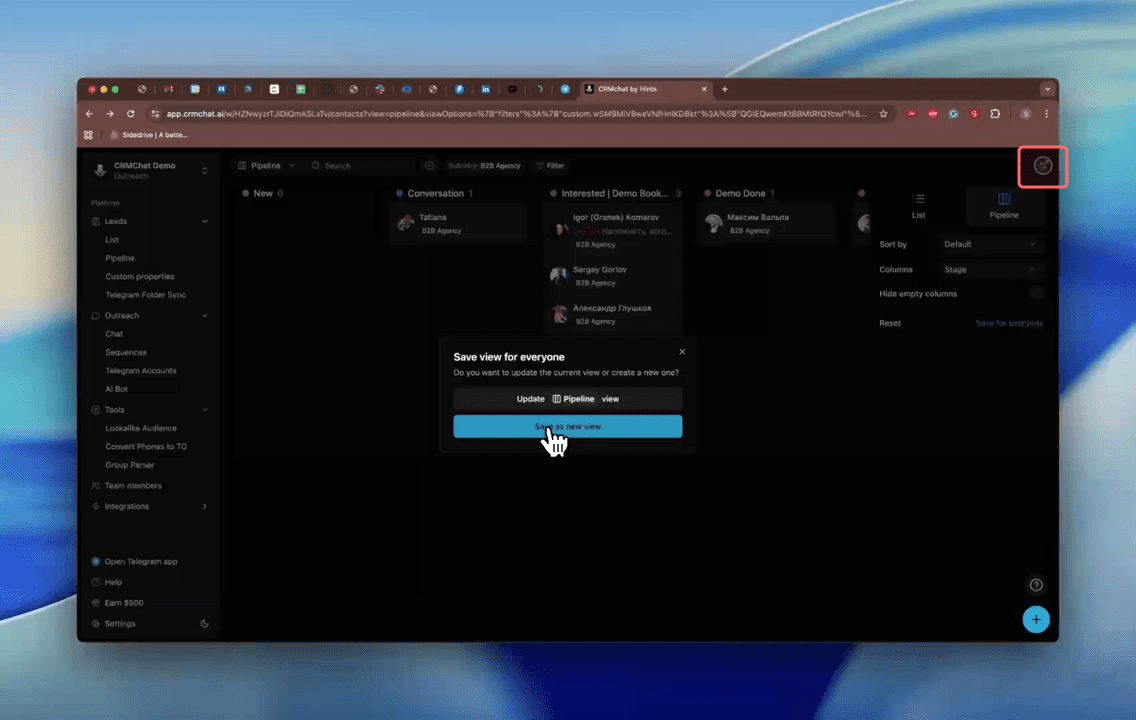Open Sidedrive bookmark
Viewport: 1136px width, 720px height.
pos(149,135)
